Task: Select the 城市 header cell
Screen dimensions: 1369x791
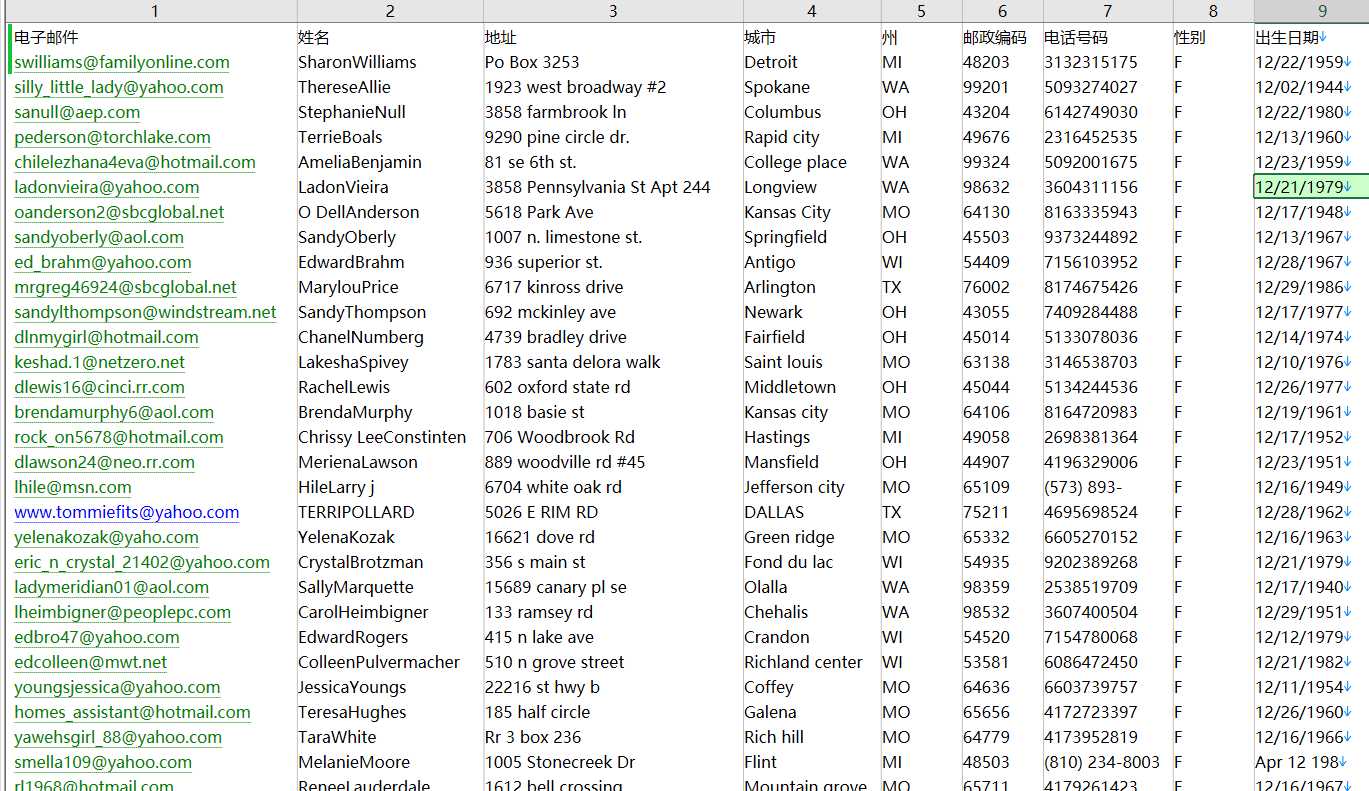Action: pos(812,37)
